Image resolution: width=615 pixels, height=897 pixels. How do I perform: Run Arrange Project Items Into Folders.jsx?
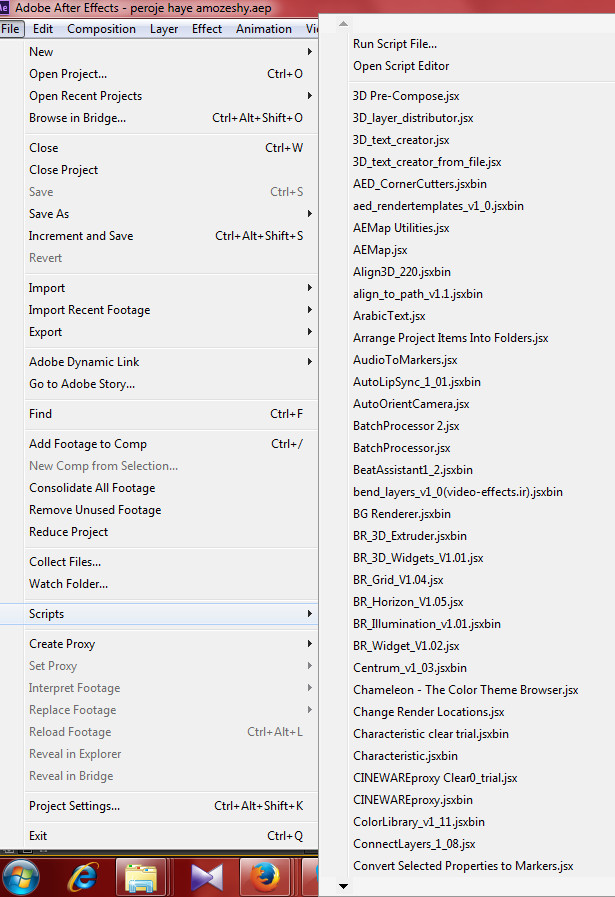tap(450, 338)
